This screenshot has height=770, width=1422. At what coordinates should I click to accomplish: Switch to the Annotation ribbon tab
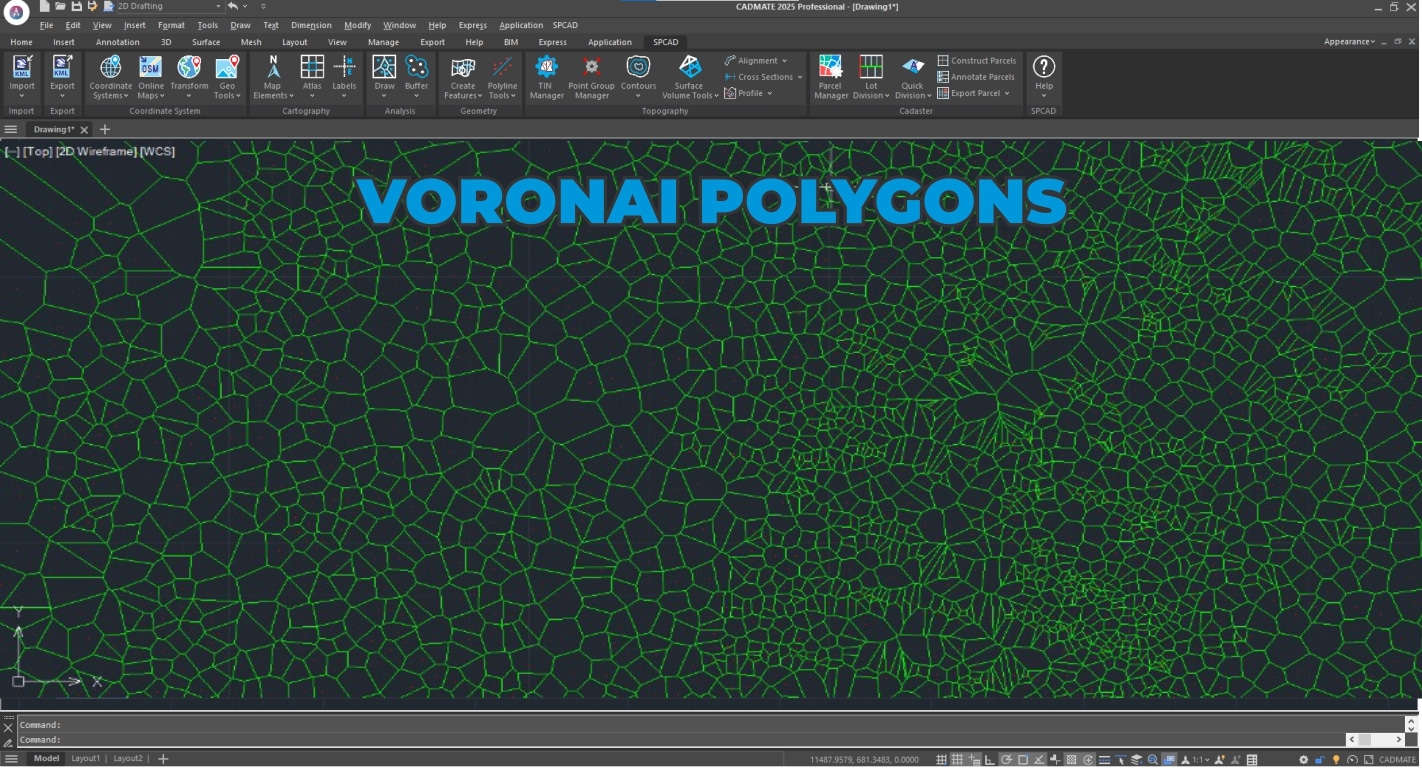point(117,42)
